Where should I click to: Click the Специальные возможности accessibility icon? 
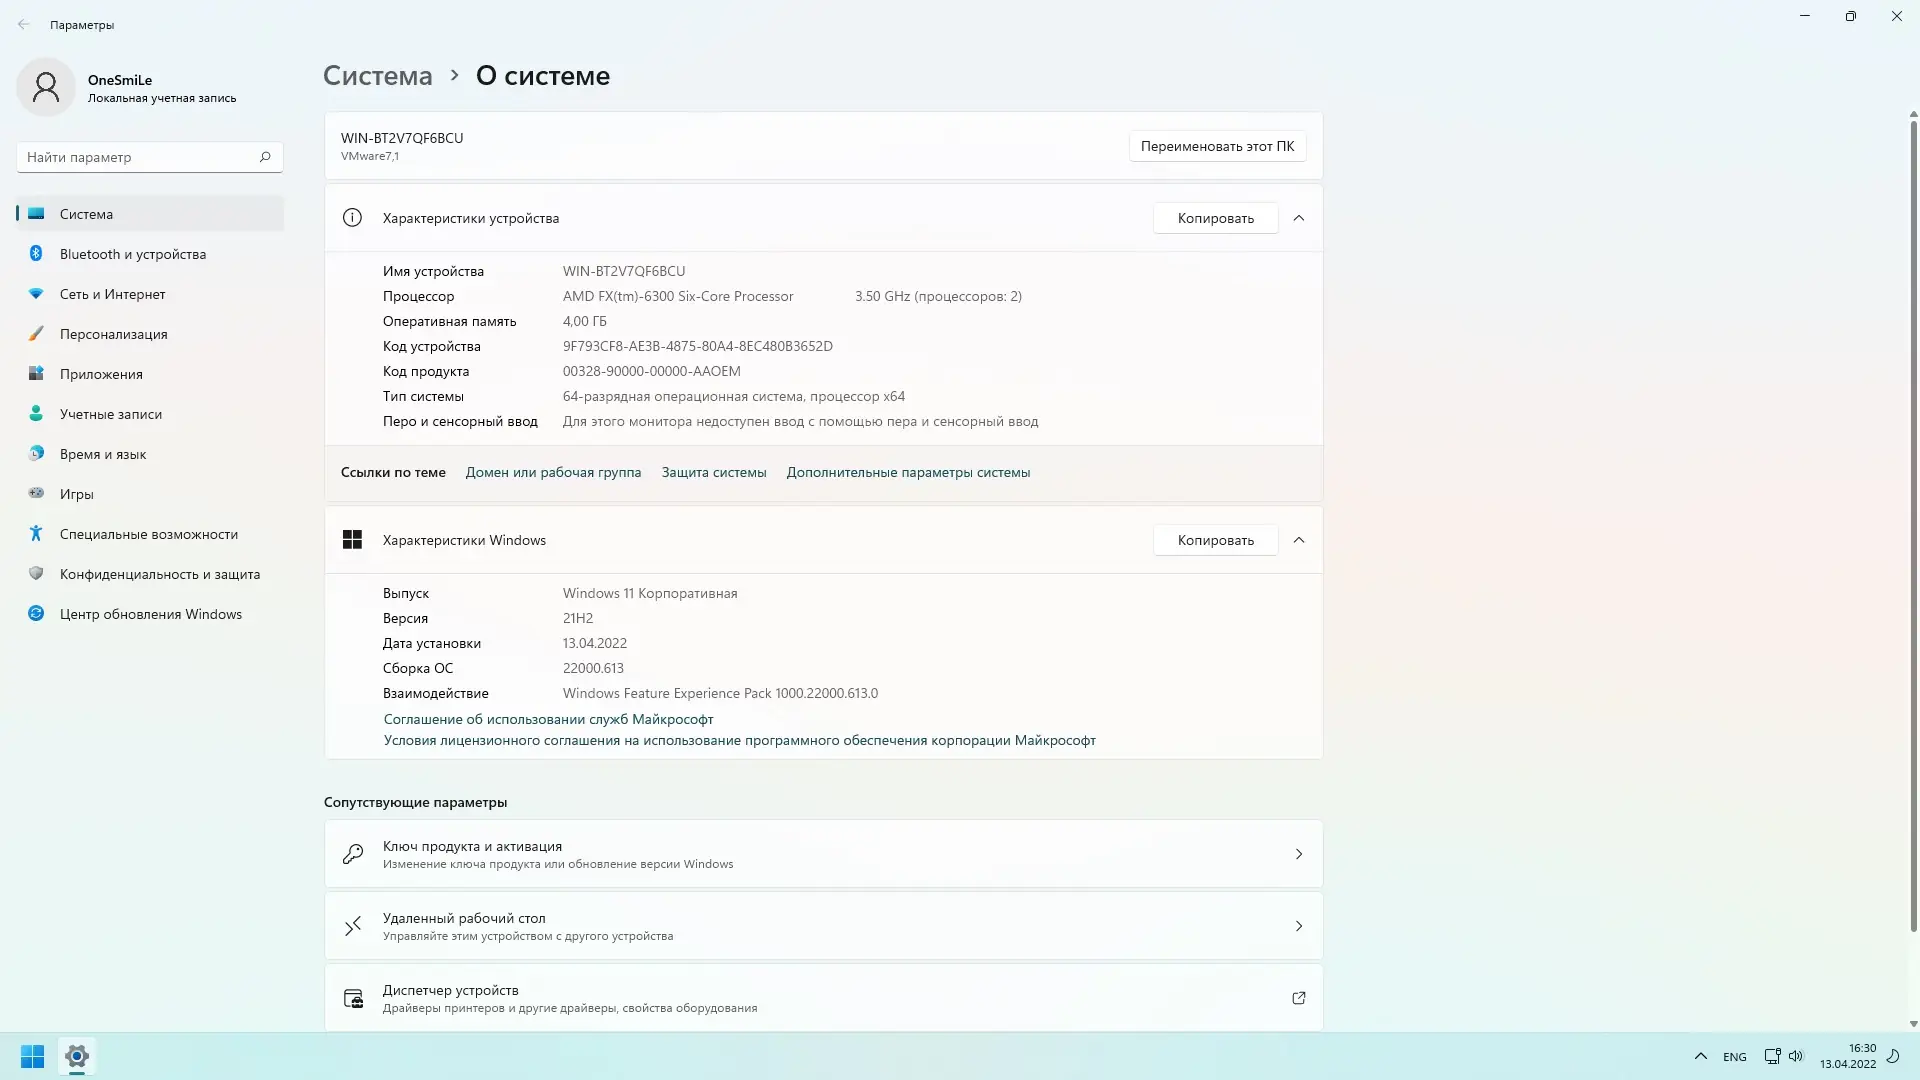click(36, 534)
